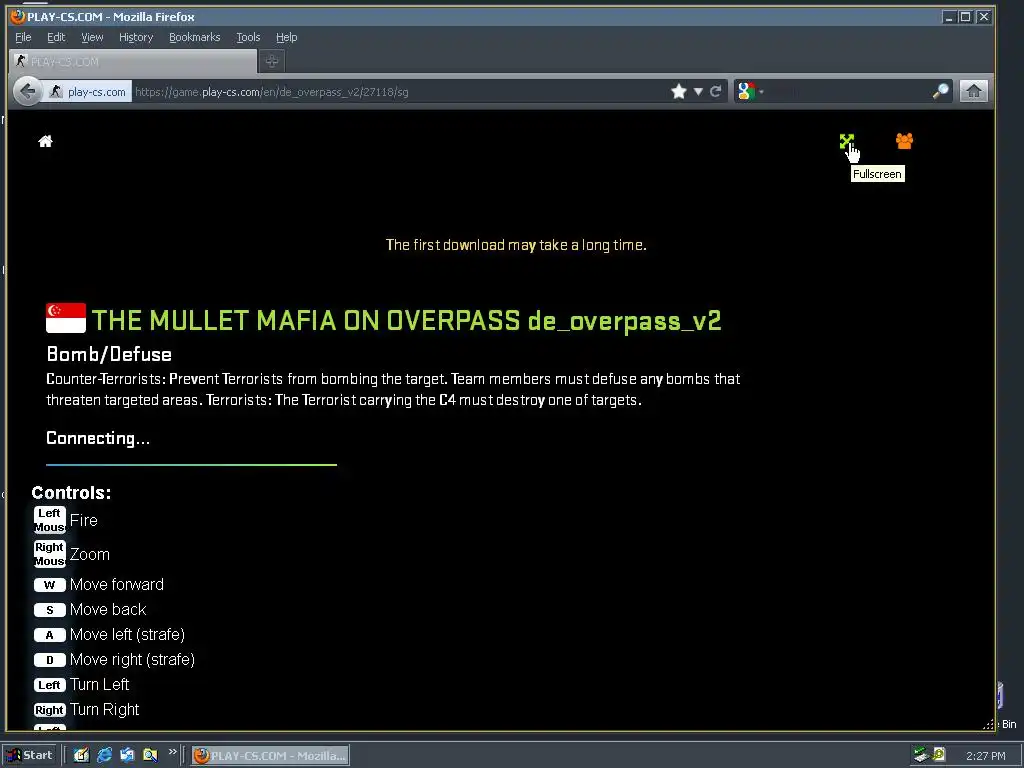The width and height of the screenshot is (1024, 768).
Task: Click the server title THE MULLET MAFIA heading
Action: click(x=406, y=321)
